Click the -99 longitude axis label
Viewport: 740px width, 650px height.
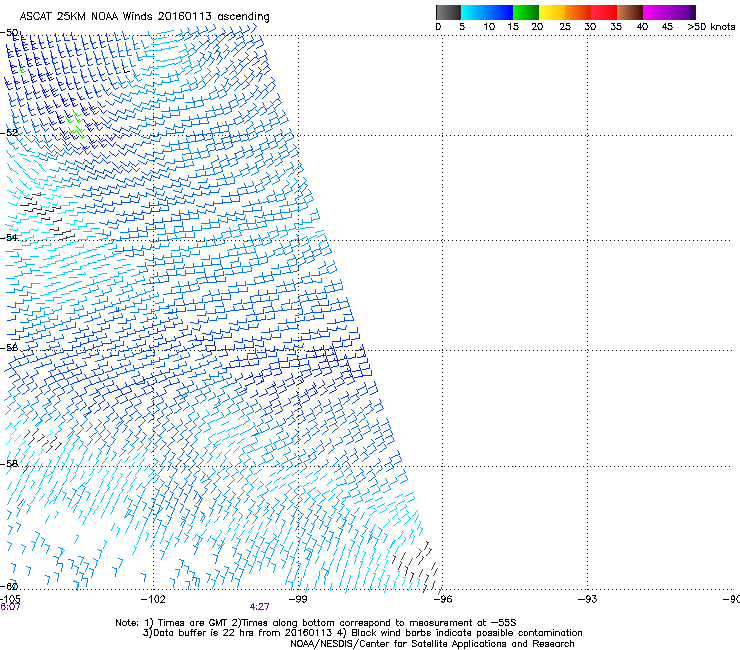298,599
